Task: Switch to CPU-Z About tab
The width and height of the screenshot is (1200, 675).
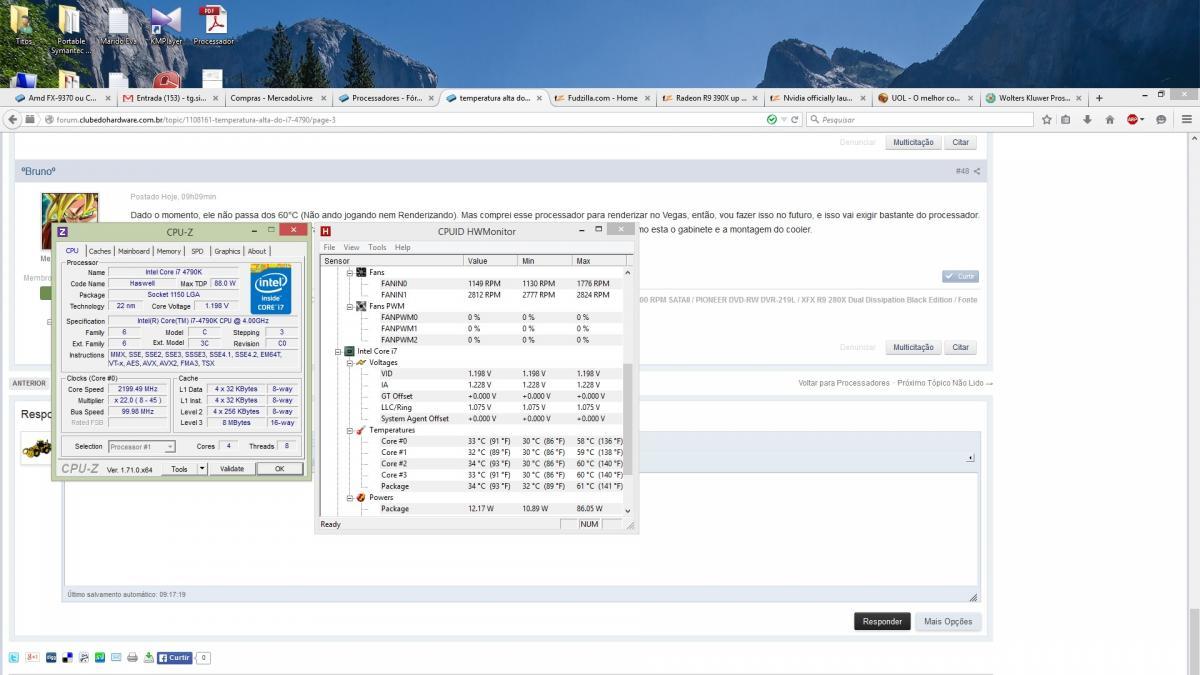Action: (x=257, y=251)
